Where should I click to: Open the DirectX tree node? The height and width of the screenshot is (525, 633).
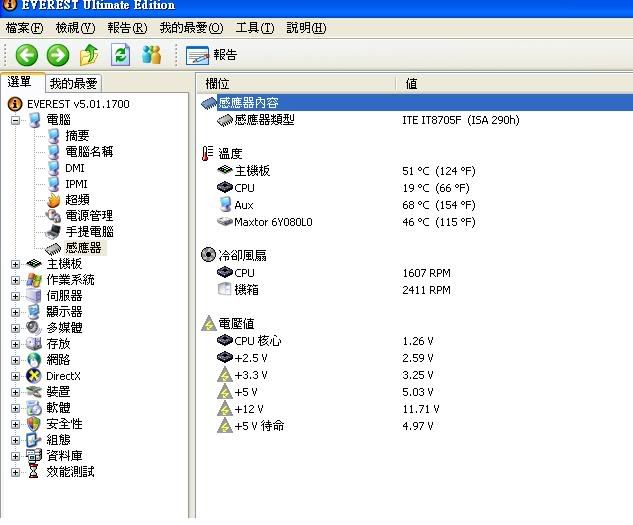(62, 376)
